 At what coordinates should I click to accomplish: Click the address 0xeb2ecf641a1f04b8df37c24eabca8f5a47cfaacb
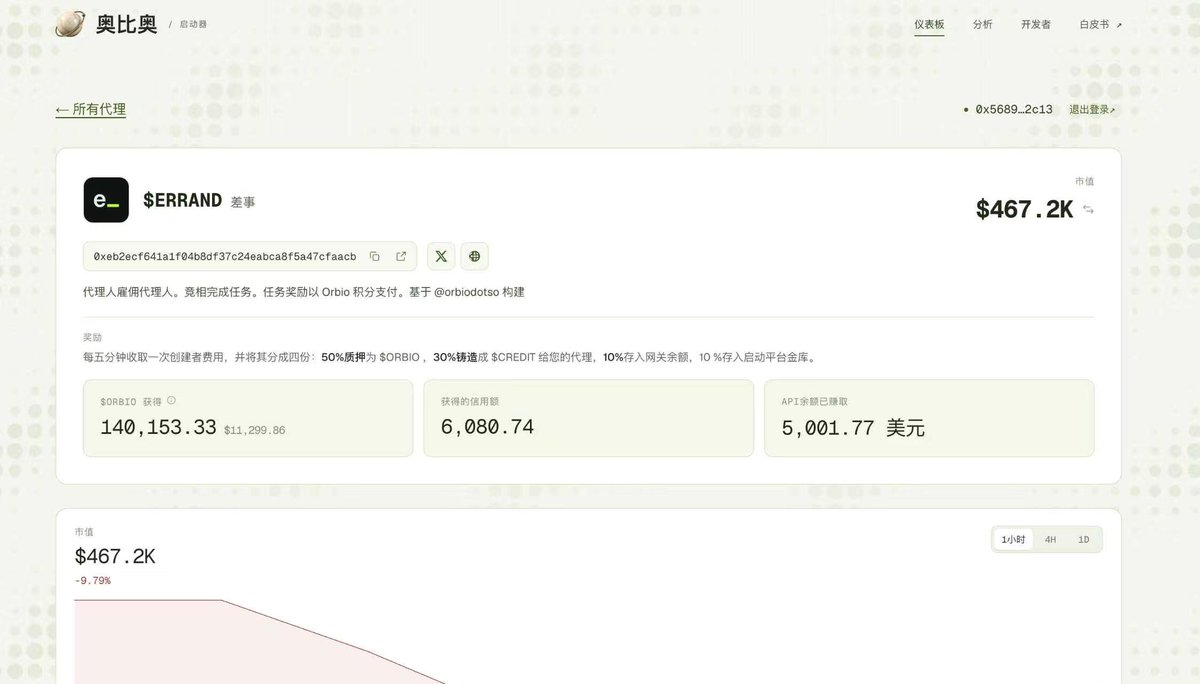click(225, 257)
